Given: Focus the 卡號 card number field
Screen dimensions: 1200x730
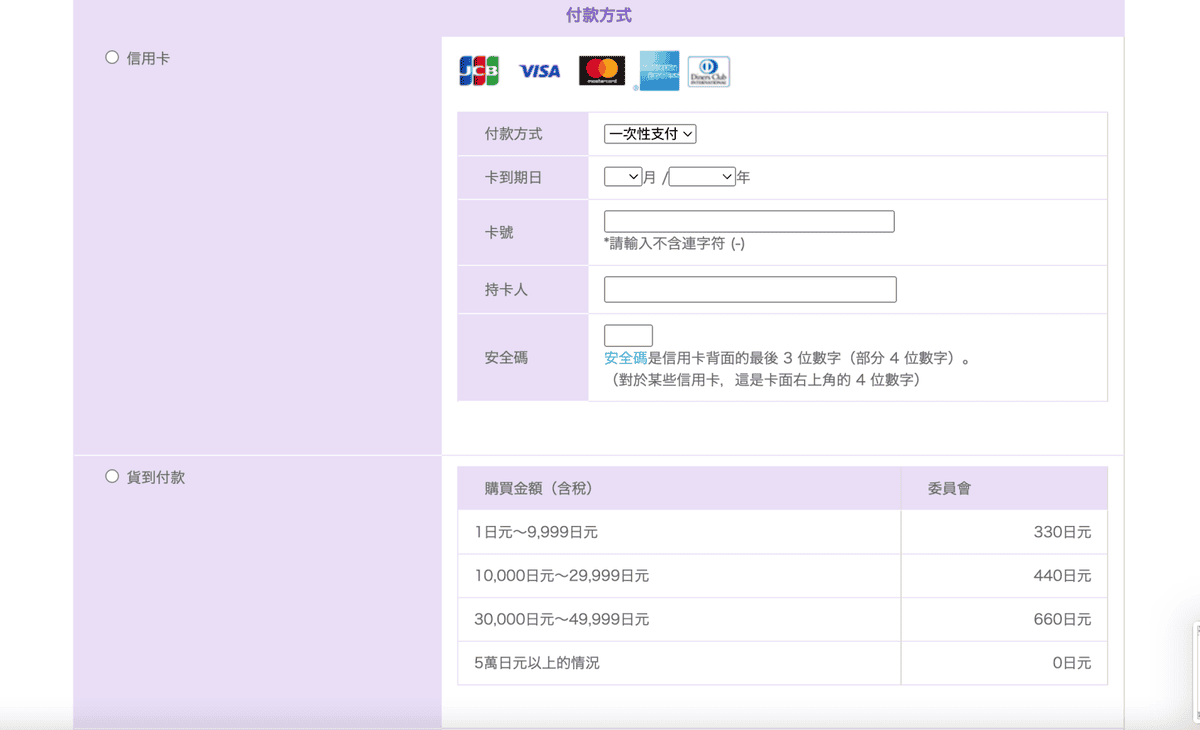Looking at the screenshot, I should click(749, 222).
